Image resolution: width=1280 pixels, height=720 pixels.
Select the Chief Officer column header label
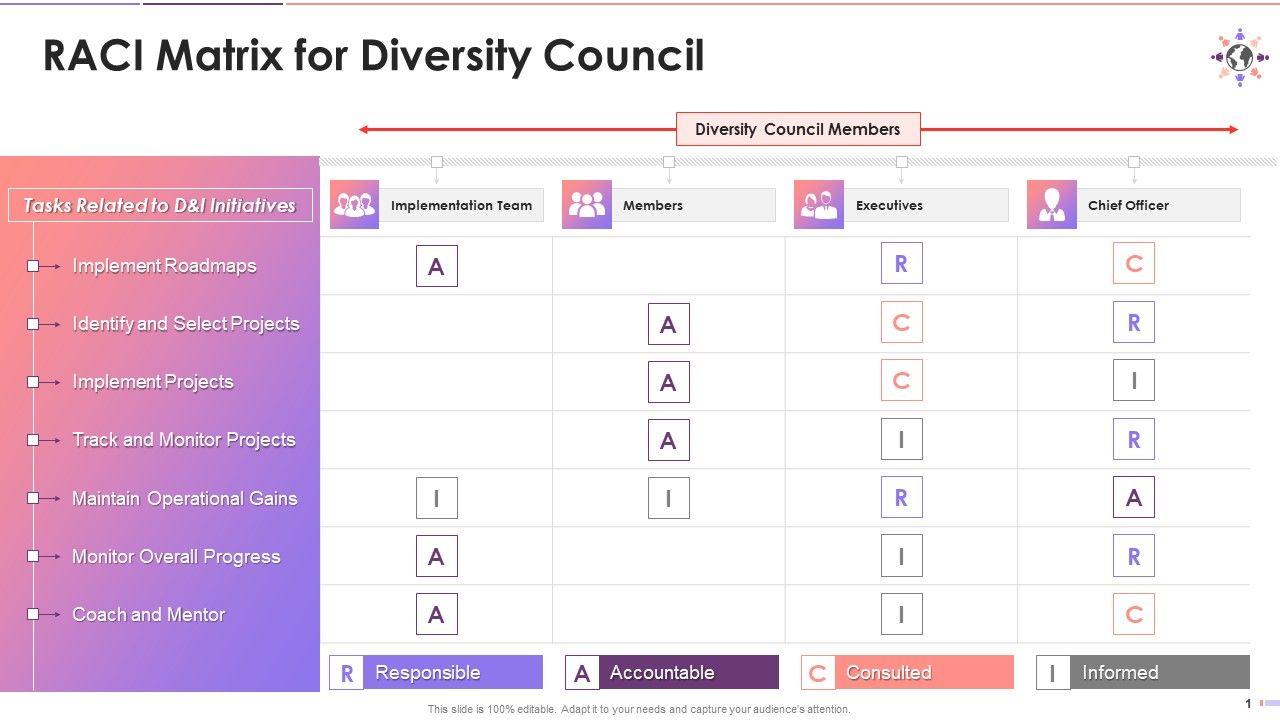coord(1128,205)
